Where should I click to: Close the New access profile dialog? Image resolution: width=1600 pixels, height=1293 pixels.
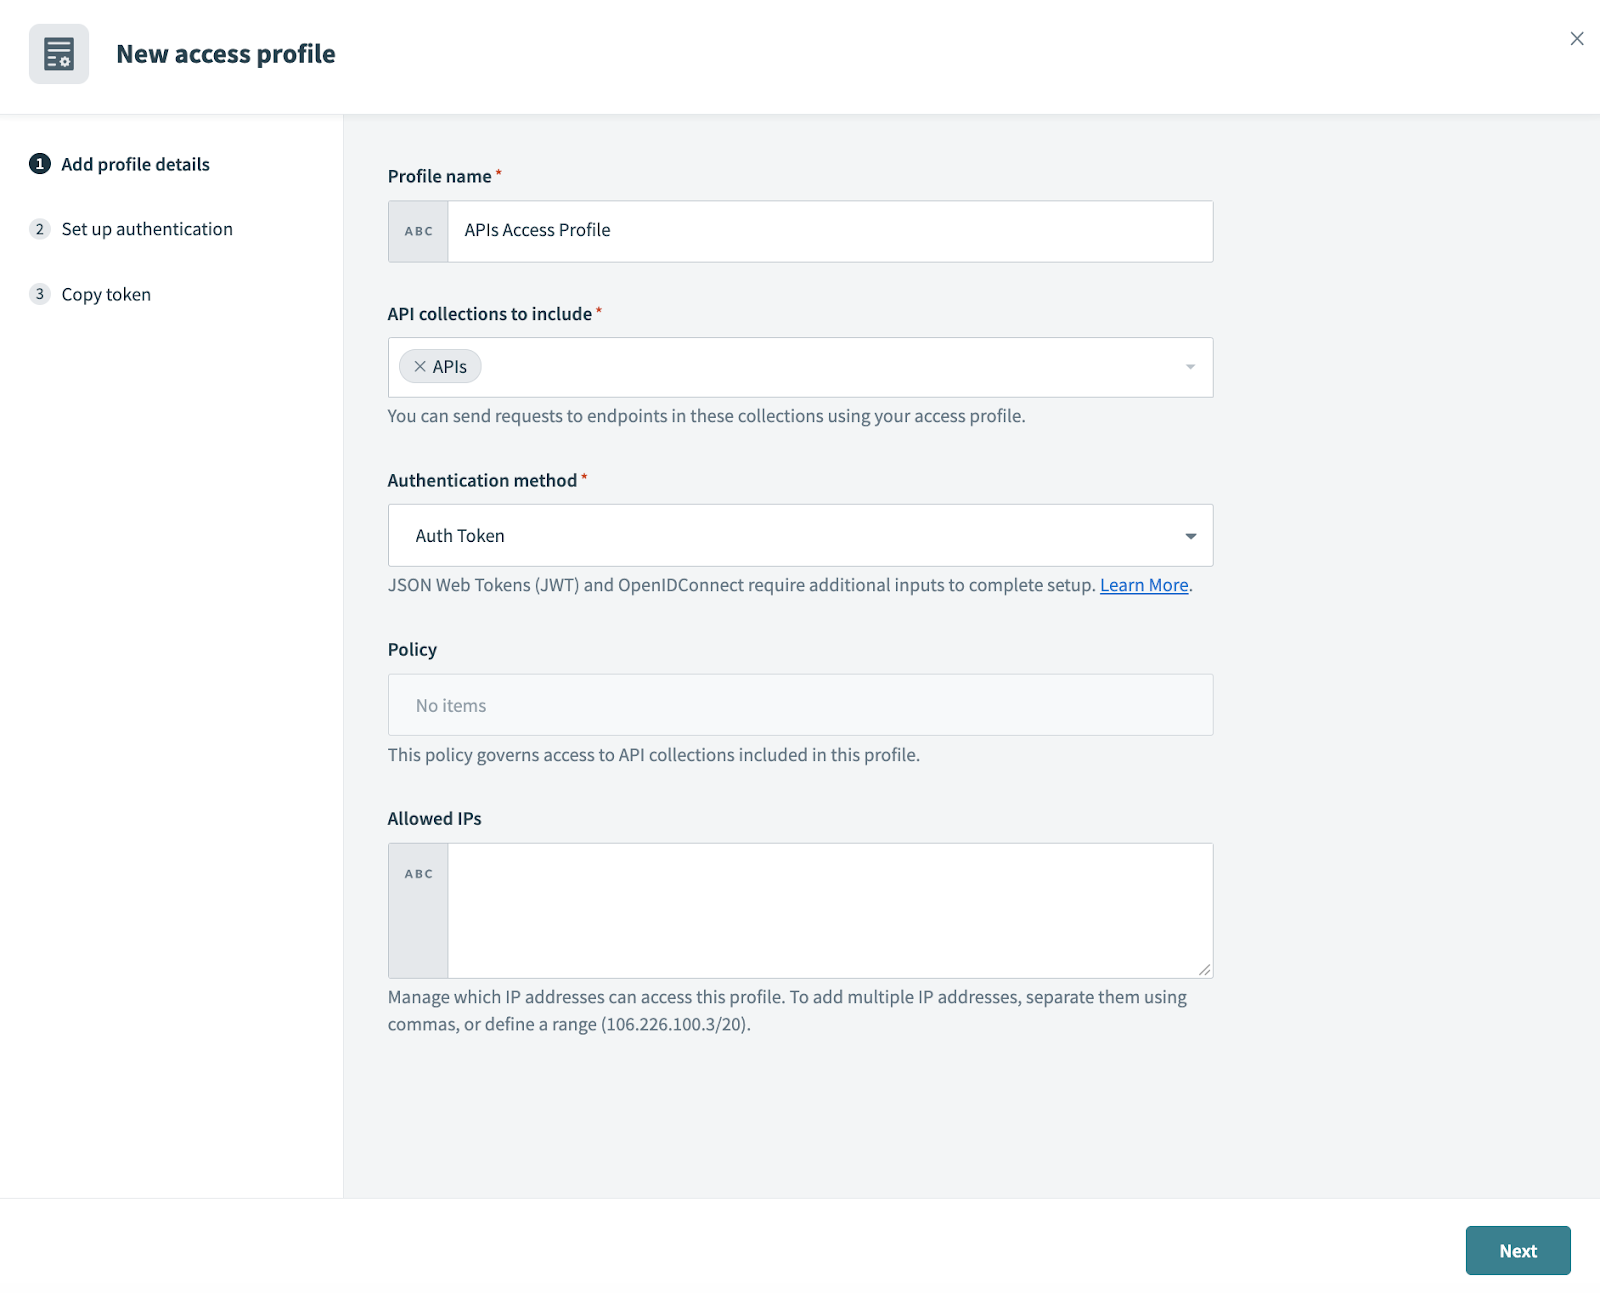(x=1576, y=39)
